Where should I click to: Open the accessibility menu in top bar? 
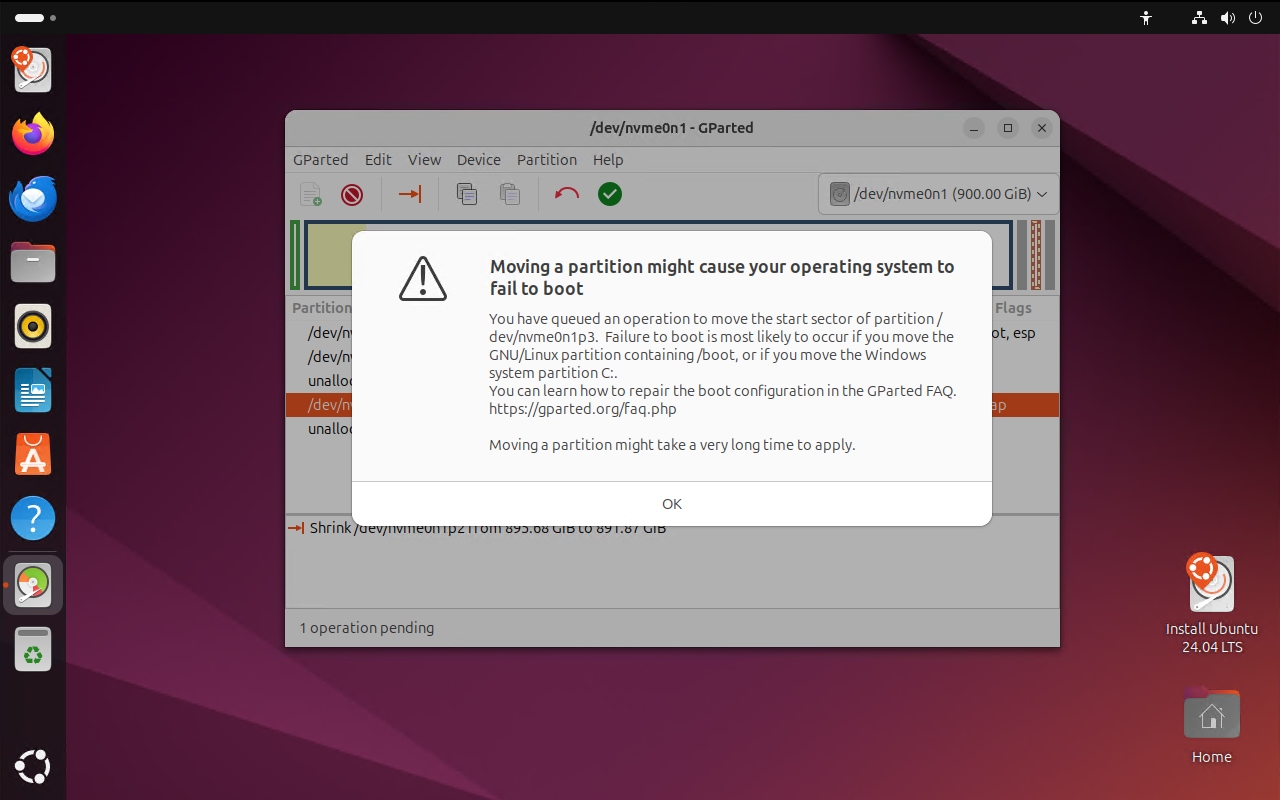click(x=1146, y=17)
